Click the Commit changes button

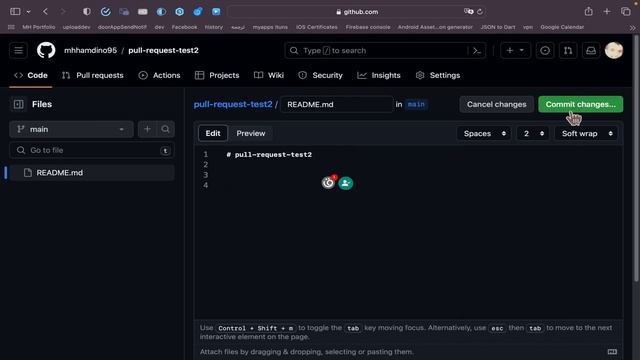[580, 104]
